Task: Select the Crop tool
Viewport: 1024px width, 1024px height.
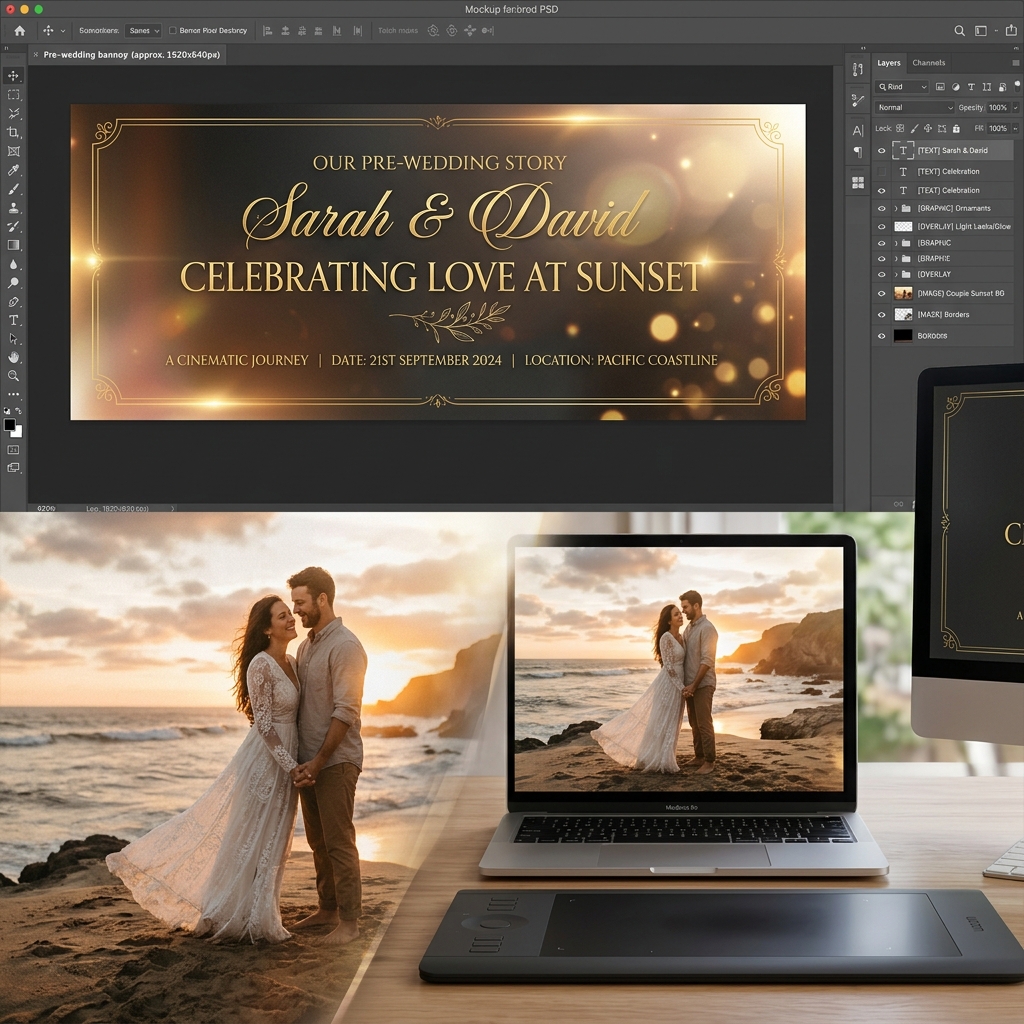Action: point(13,133)
